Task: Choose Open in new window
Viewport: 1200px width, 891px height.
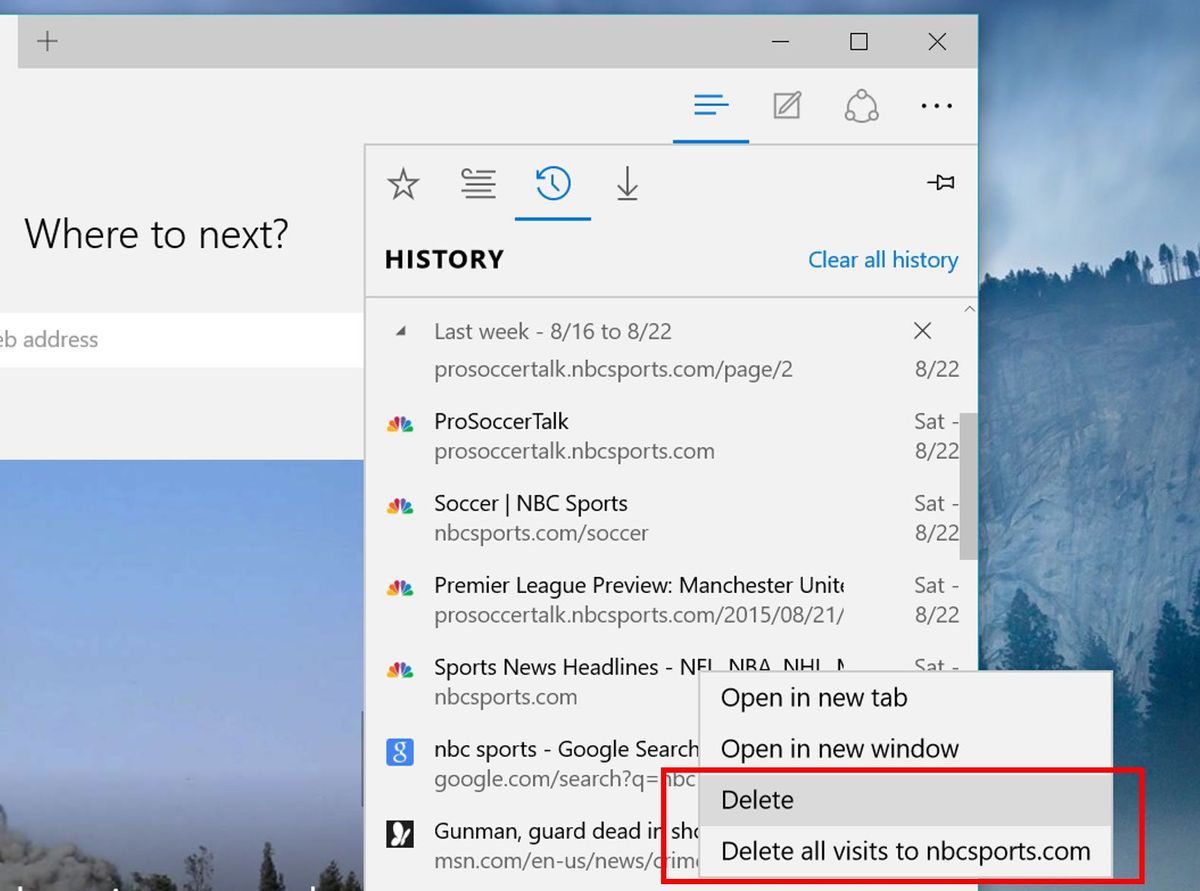Action: (x=905, y=749)
